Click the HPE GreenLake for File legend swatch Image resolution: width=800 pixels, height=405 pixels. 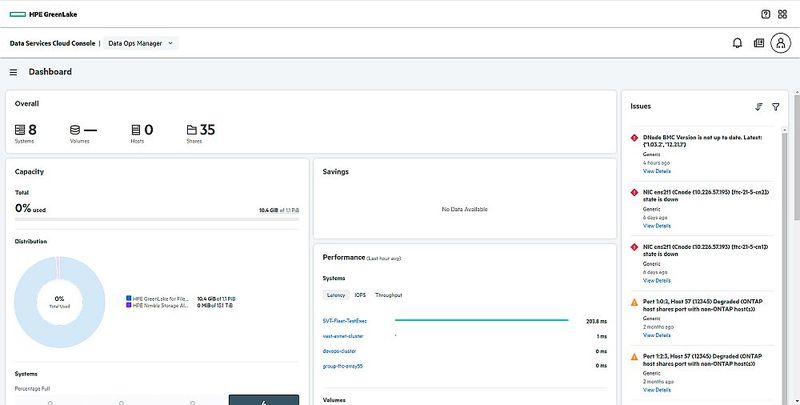coord(129,298)
